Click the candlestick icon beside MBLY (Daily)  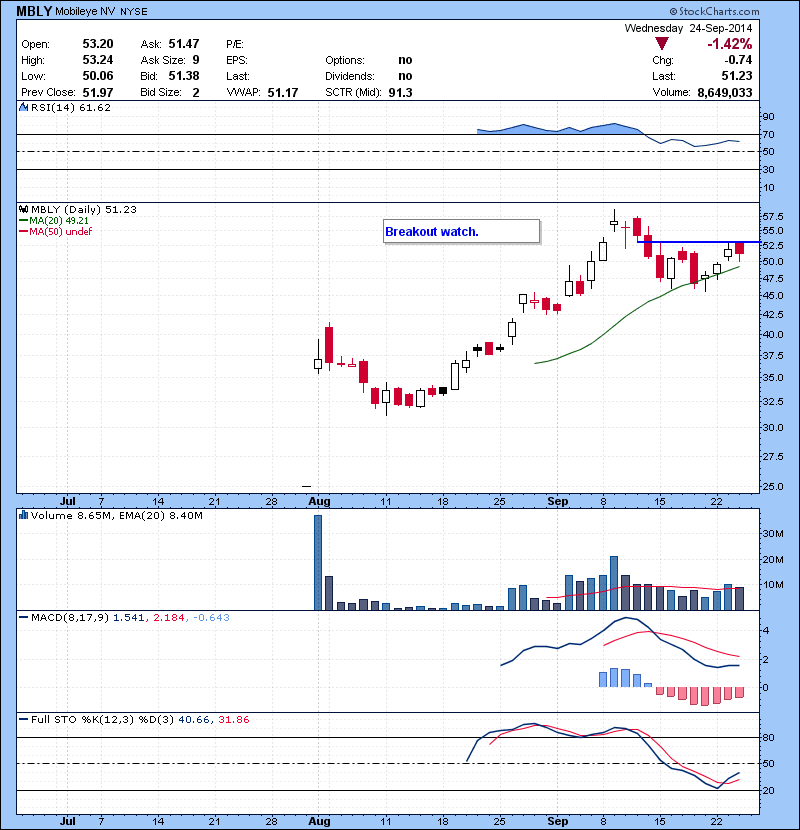[x=24, y=210]
